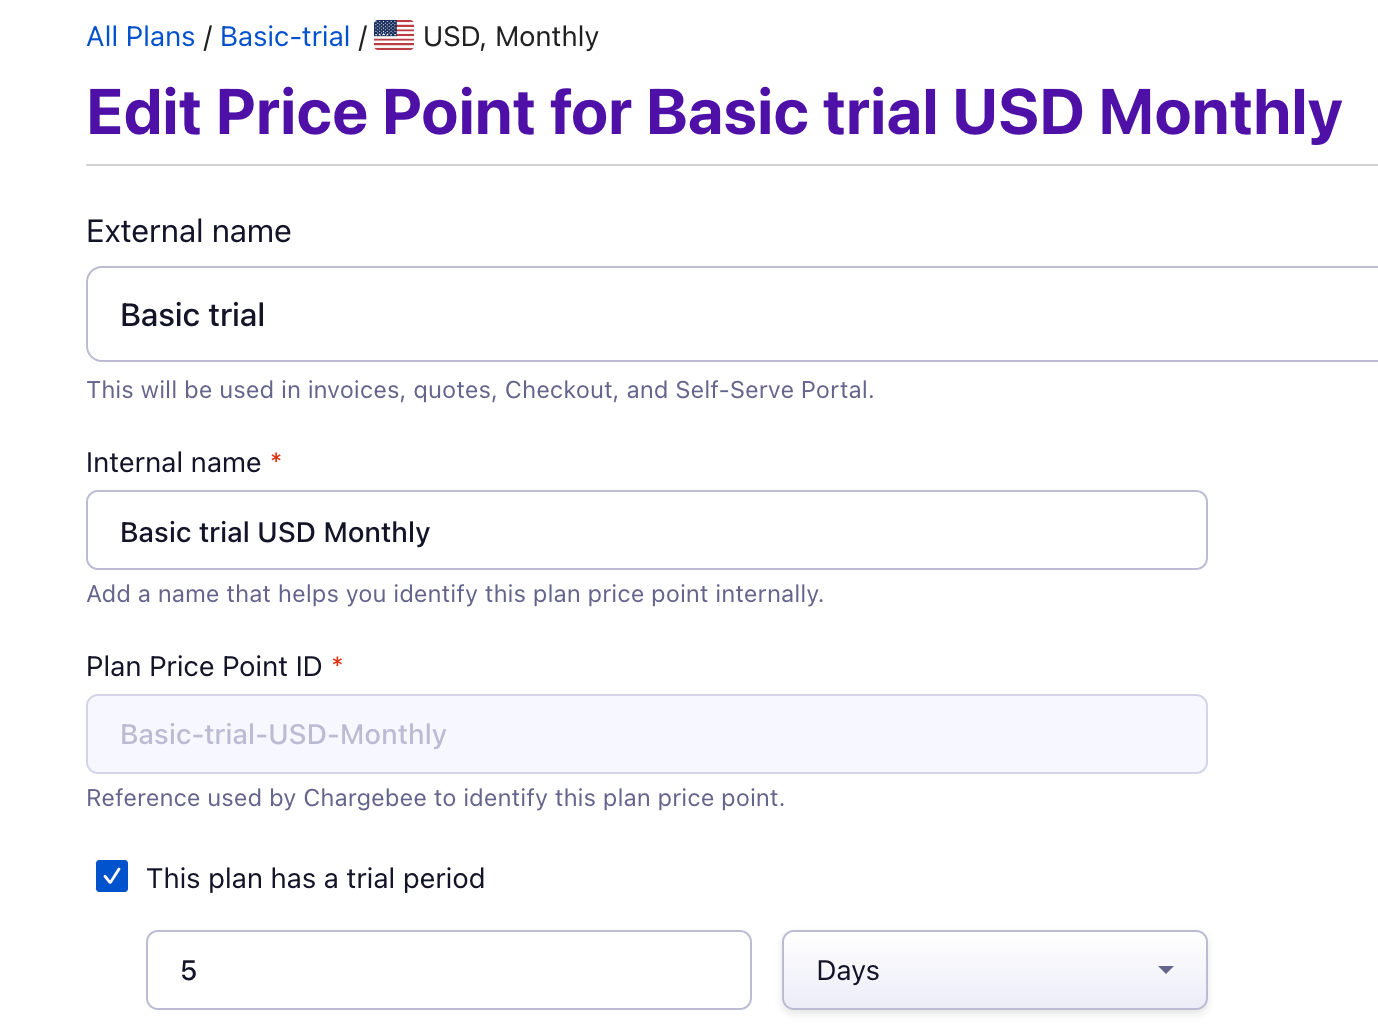Open the Days unit dropdown
This screenshot has width=1378, height=1032.
point(995,970)
